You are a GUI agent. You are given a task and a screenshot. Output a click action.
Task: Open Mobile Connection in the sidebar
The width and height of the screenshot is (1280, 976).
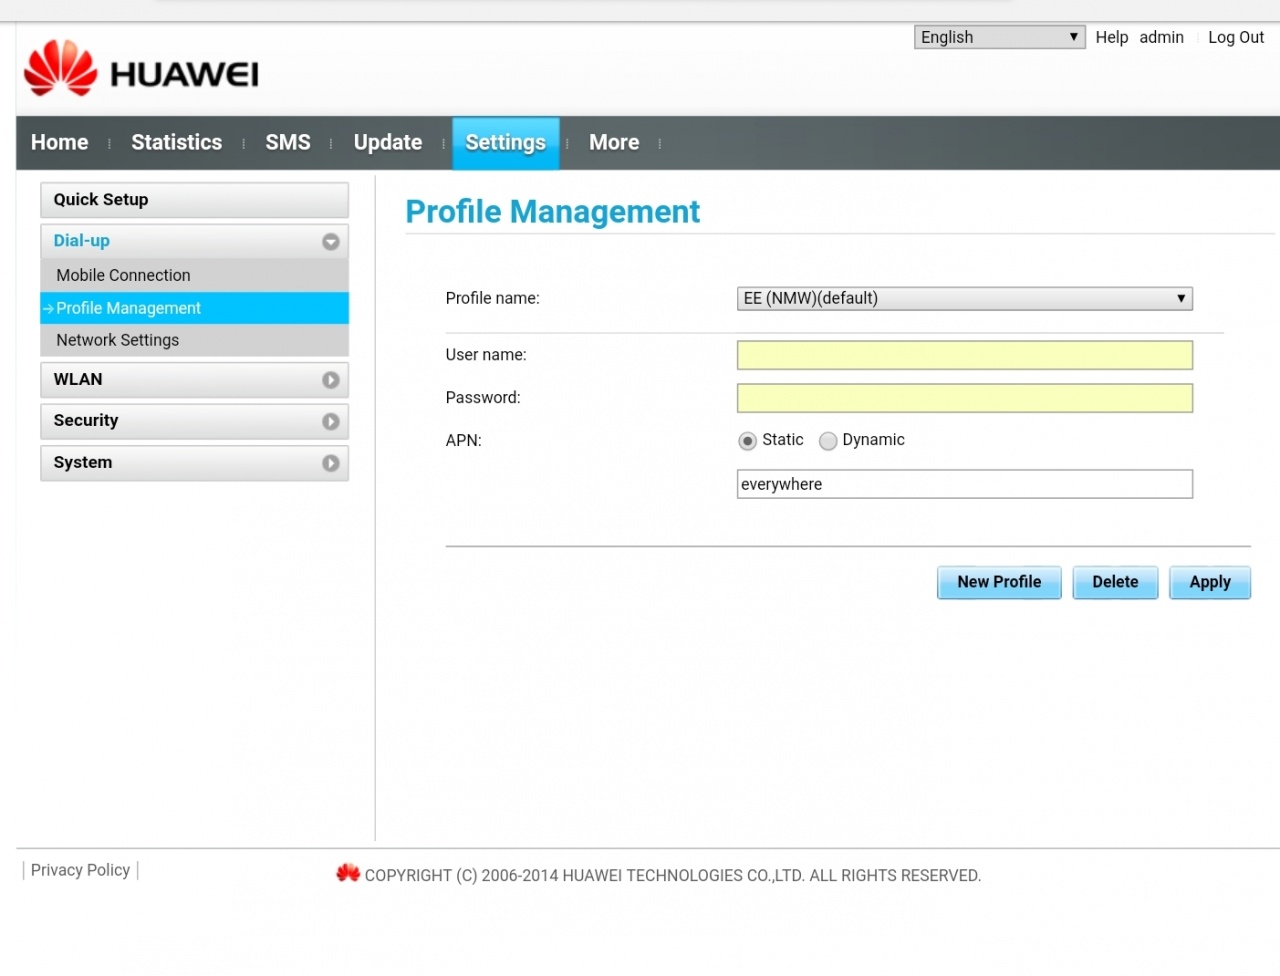tap(194, 275)
